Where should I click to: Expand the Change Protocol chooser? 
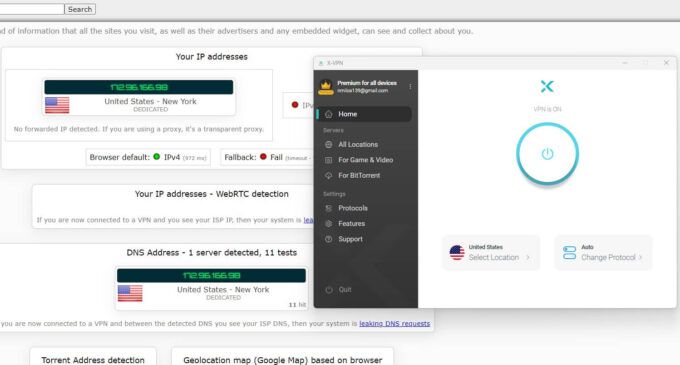pos(603,253)
